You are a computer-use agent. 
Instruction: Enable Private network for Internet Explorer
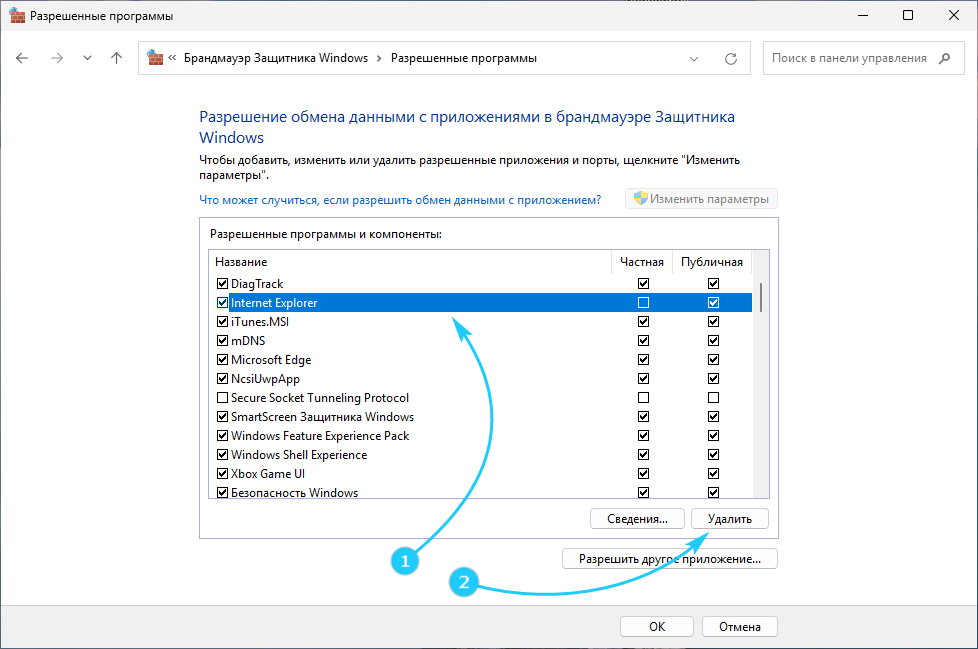coord(643,302)
